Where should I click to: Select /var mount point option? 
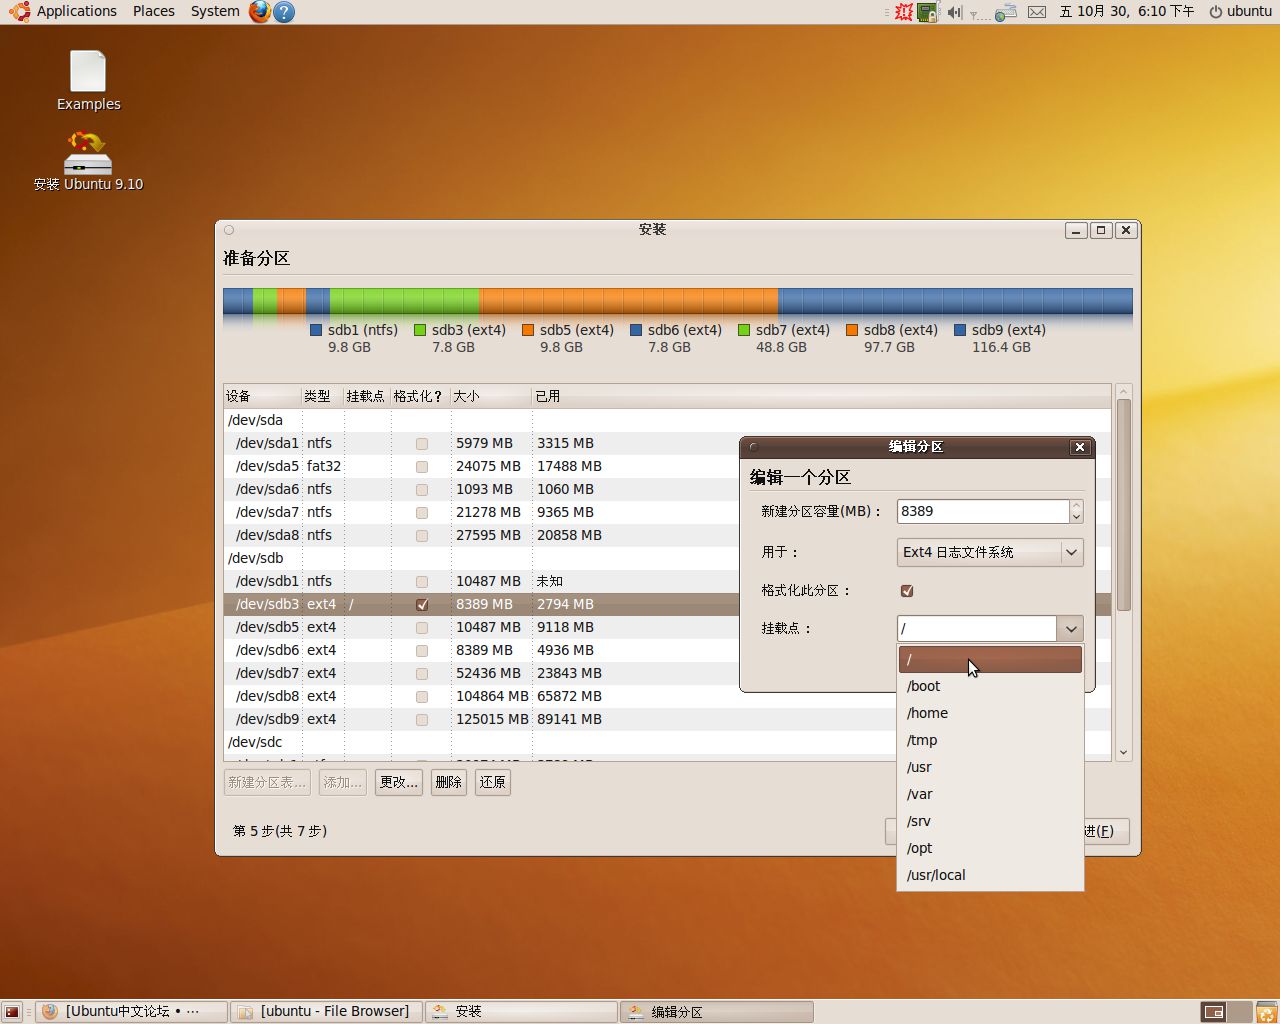click(x=990, y=794)
